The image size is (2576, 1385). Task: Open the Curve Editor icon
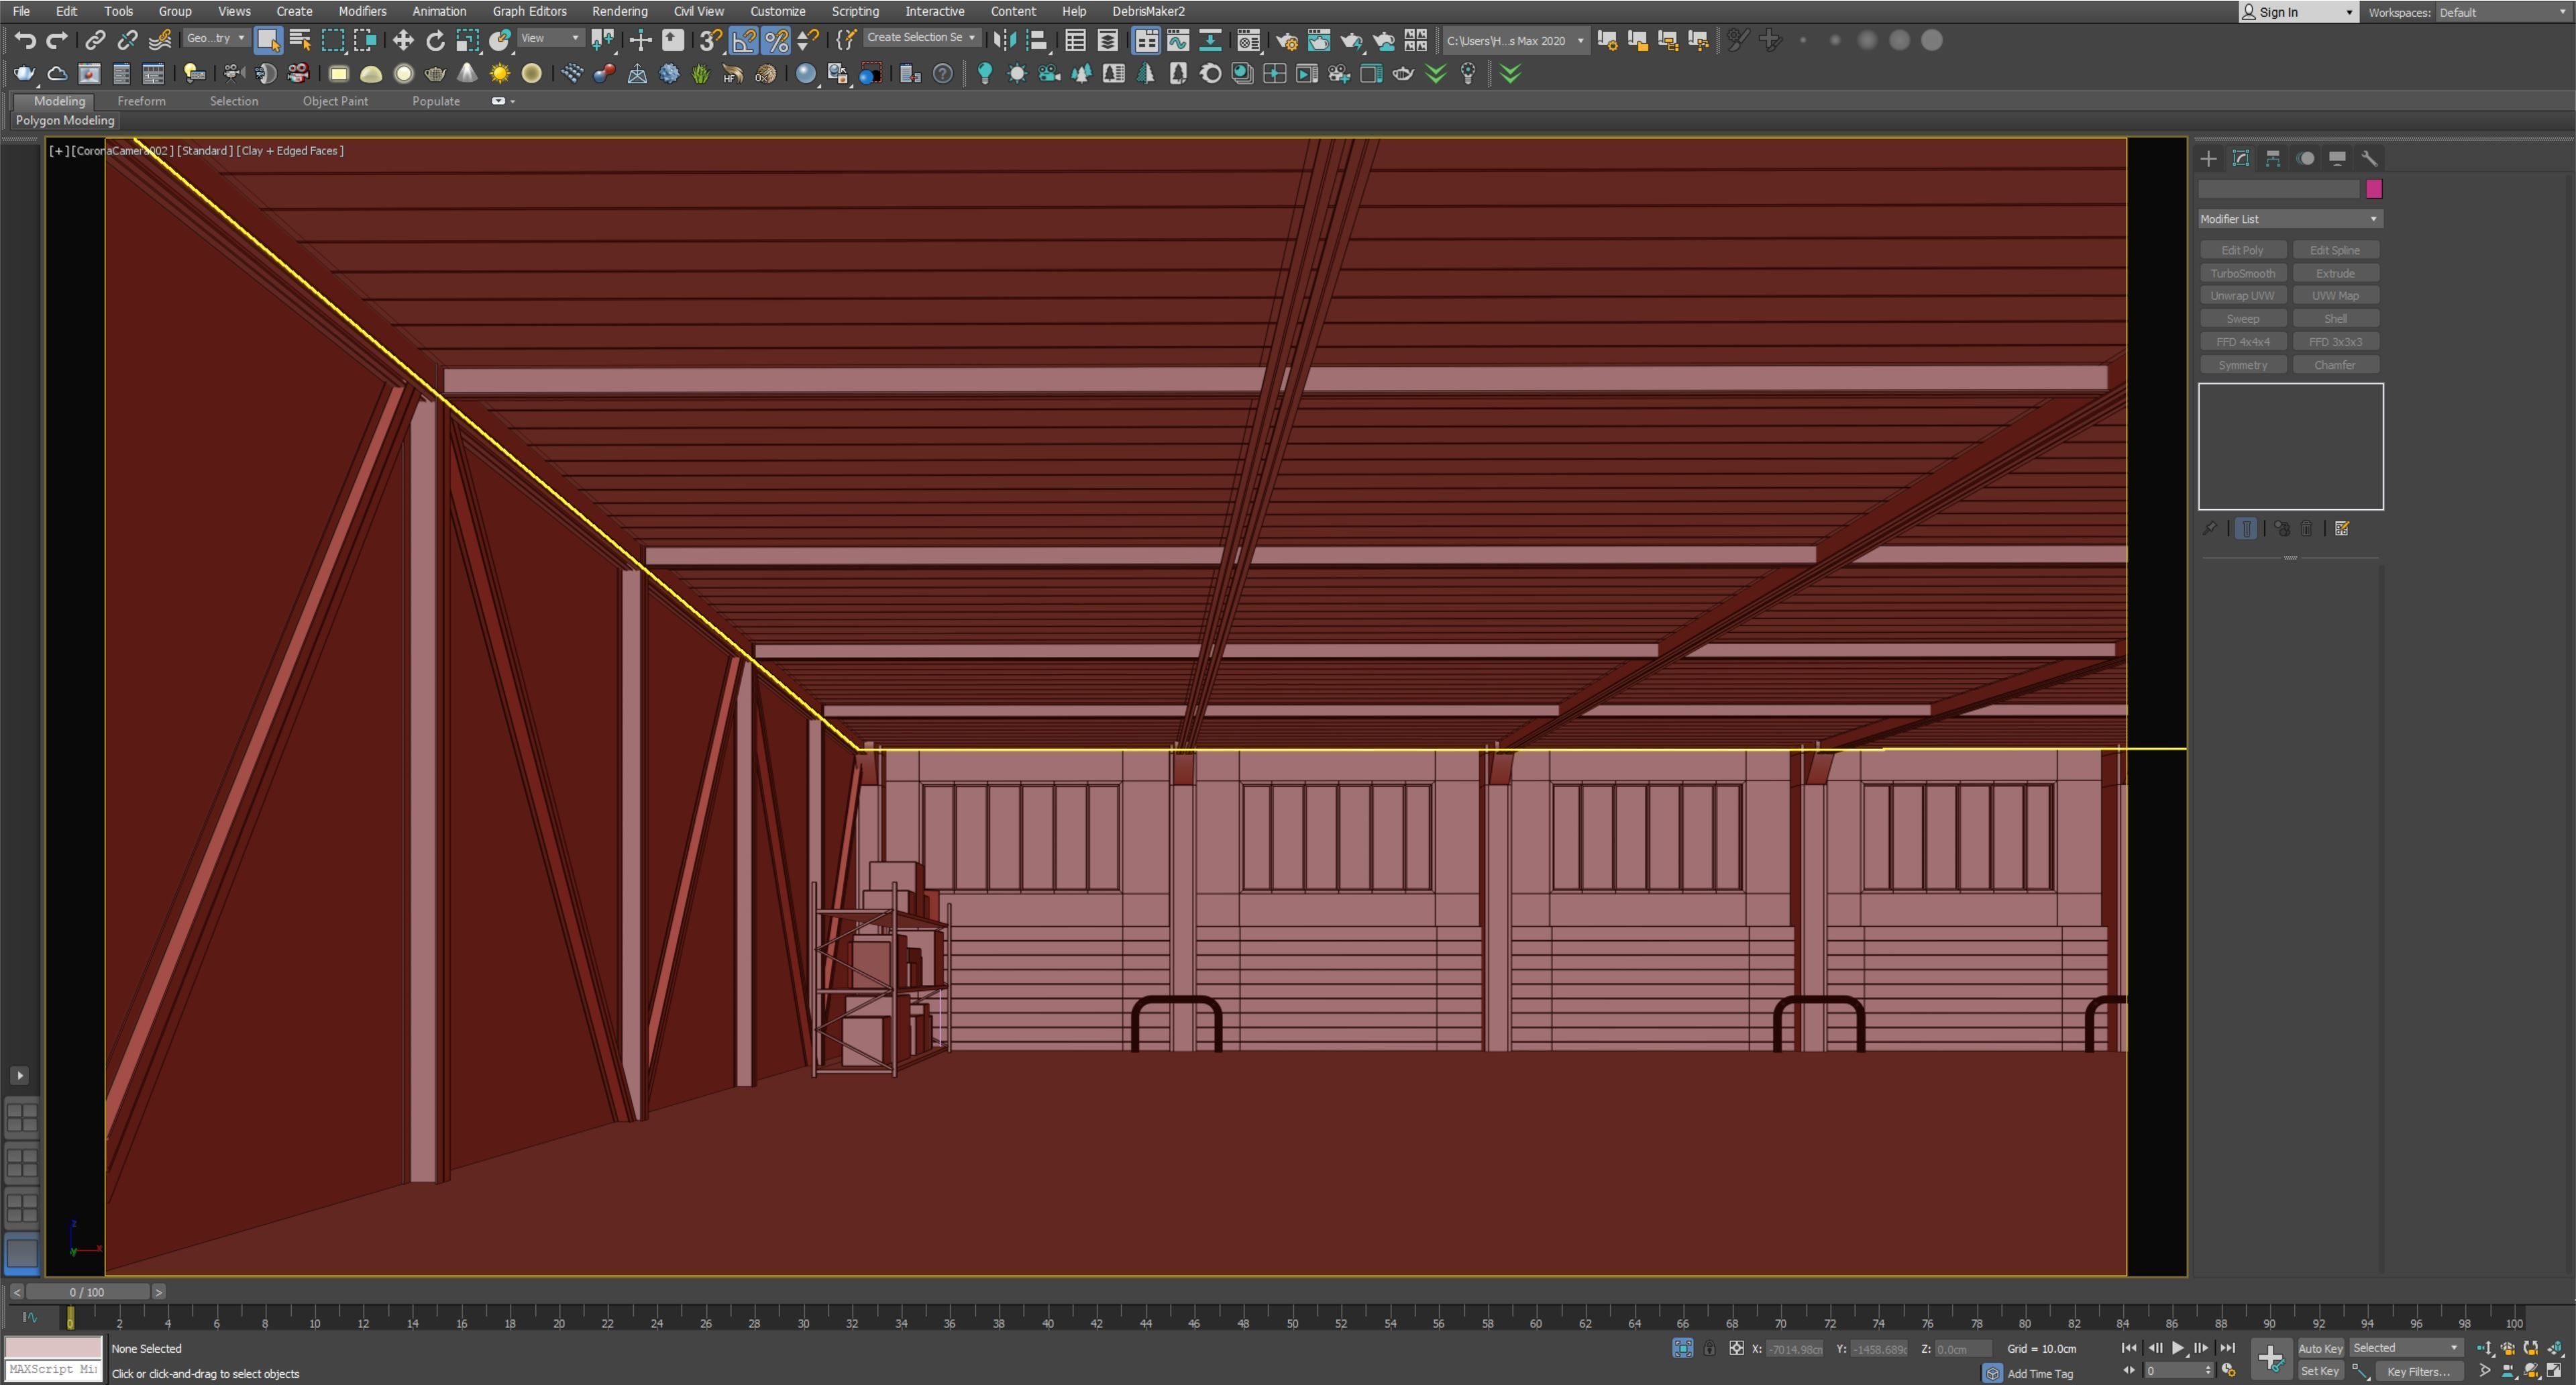coord(1178,40)
